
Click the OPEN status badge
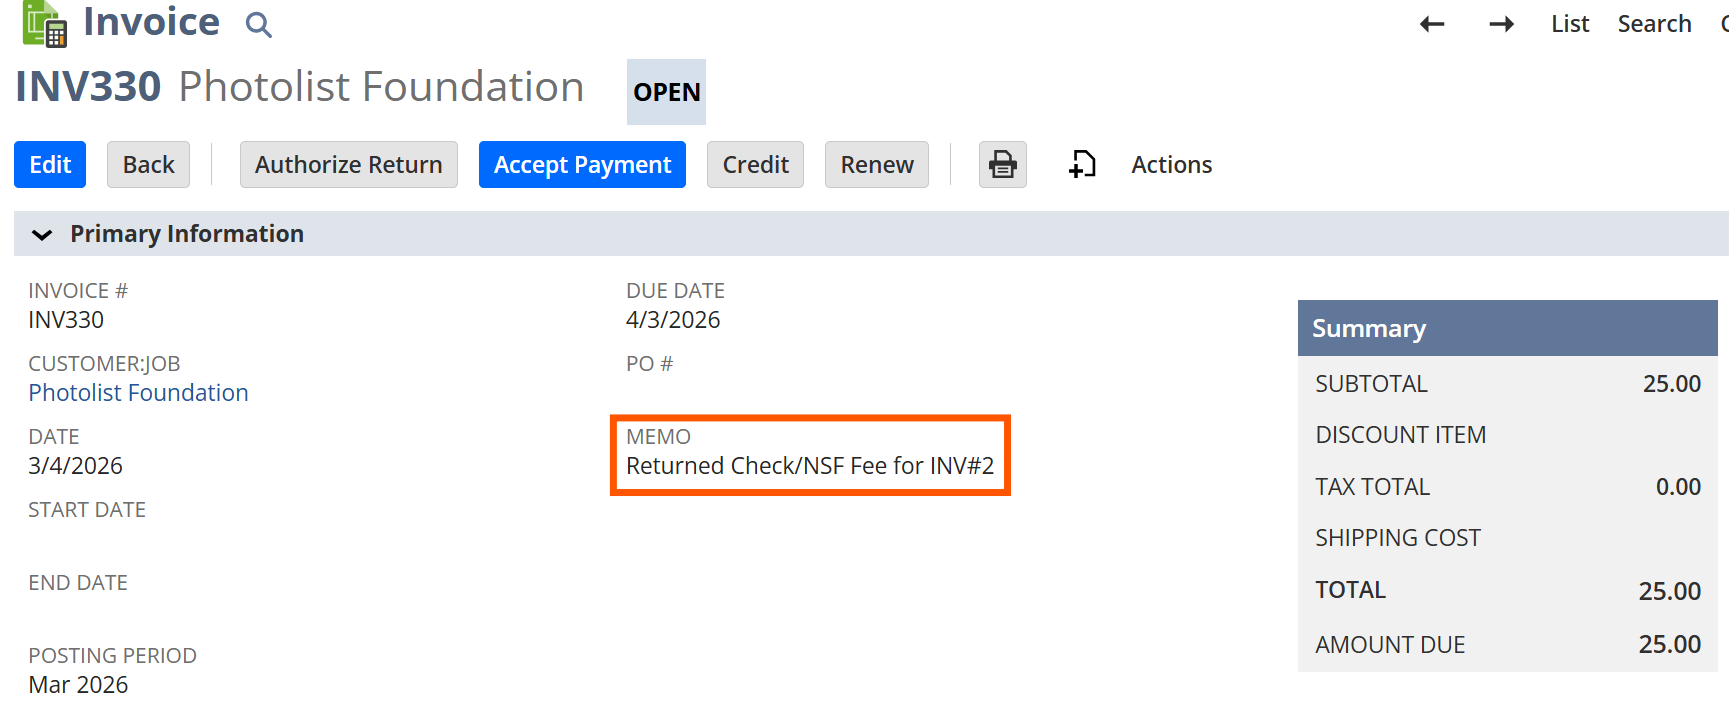point(666,92)
